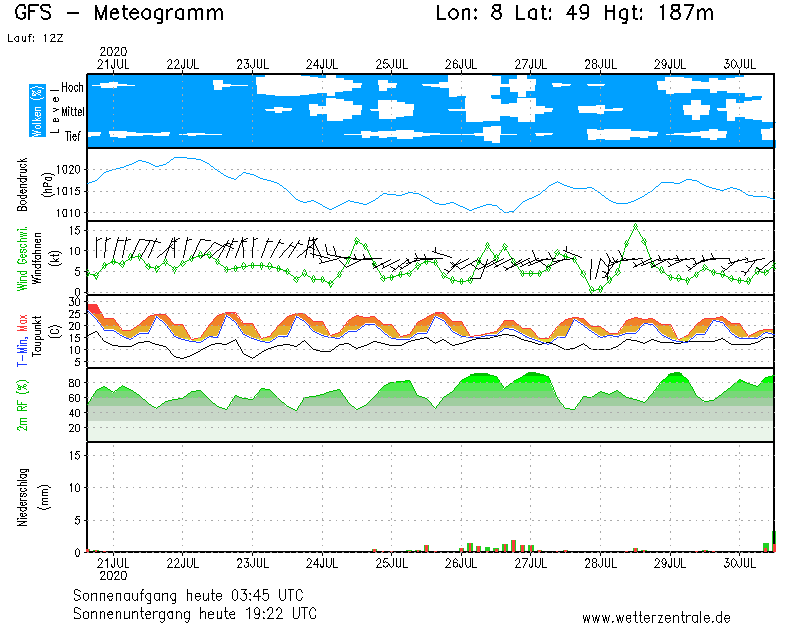Select the 15 tick on the precipitation axis
The image size is (800, 625).
coord(74,456)
